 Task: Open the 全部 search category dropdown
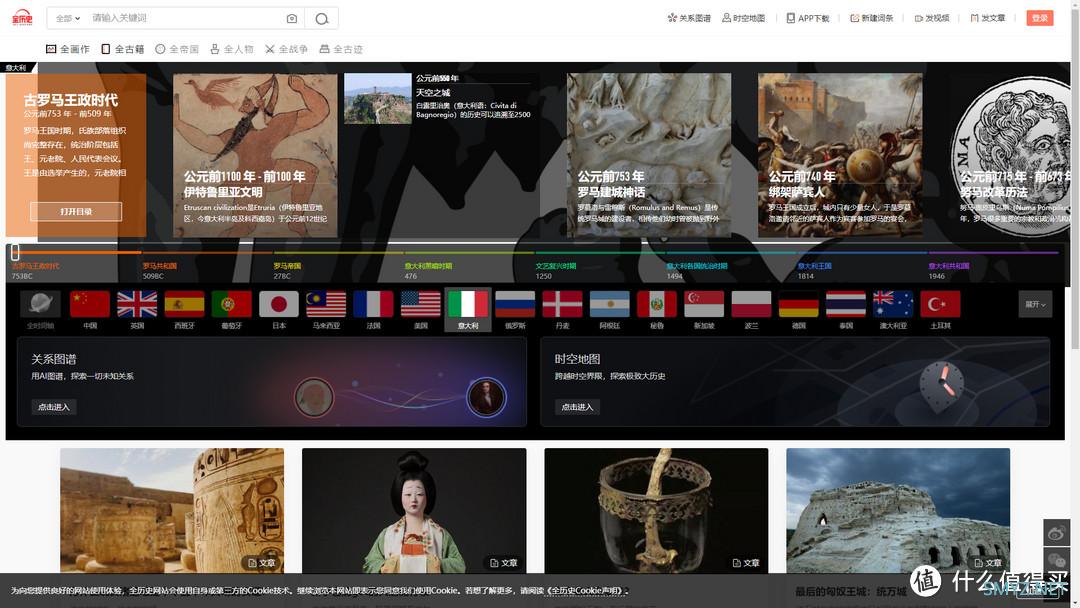(68, 18)
